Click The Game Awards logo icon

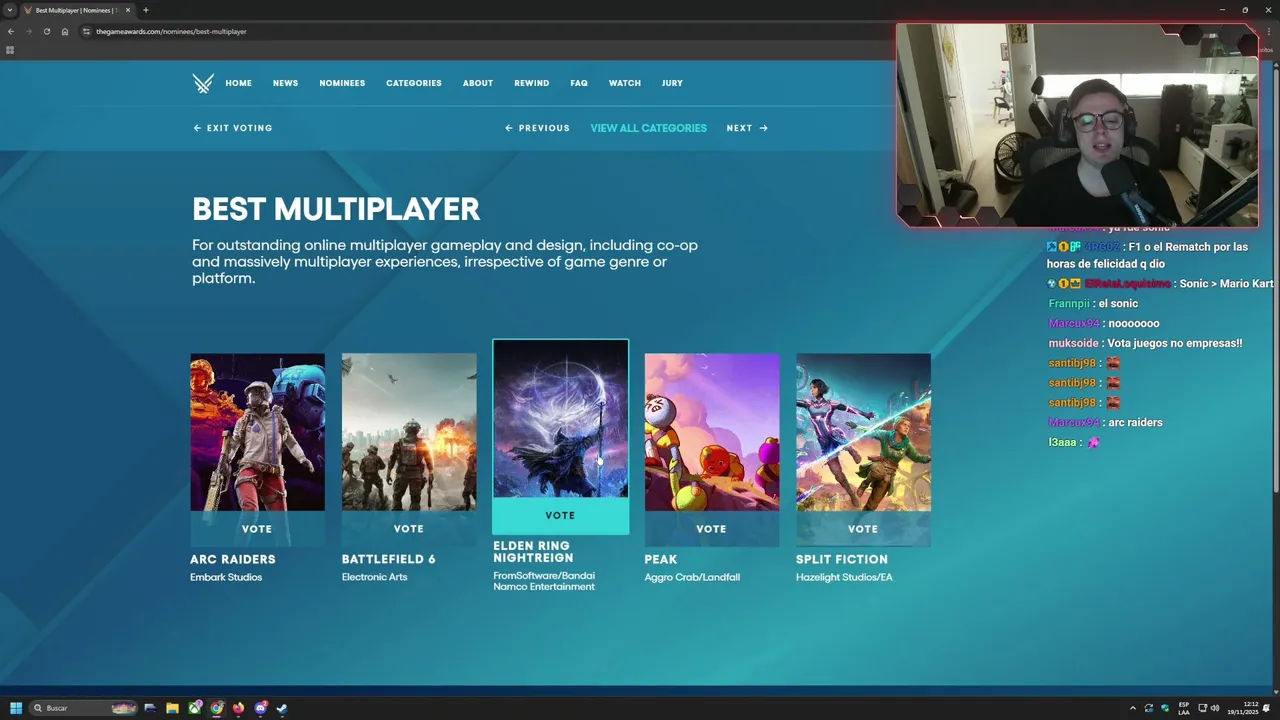(203, 83)
